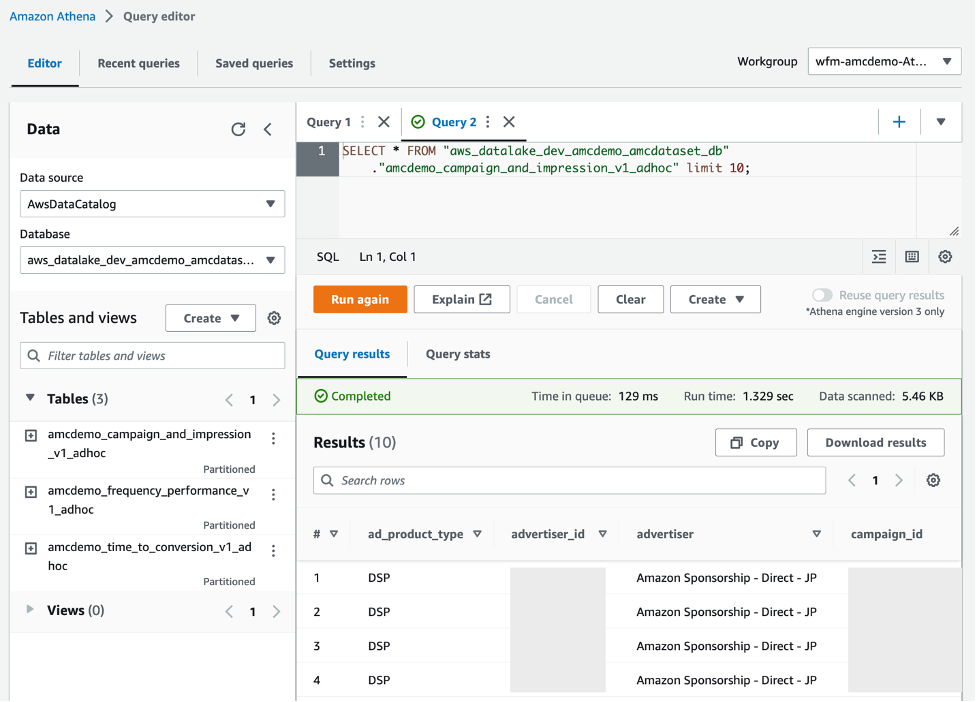Screen dimensions: 977x702
Task: Click the Run again button
Action: coord(360,299)
